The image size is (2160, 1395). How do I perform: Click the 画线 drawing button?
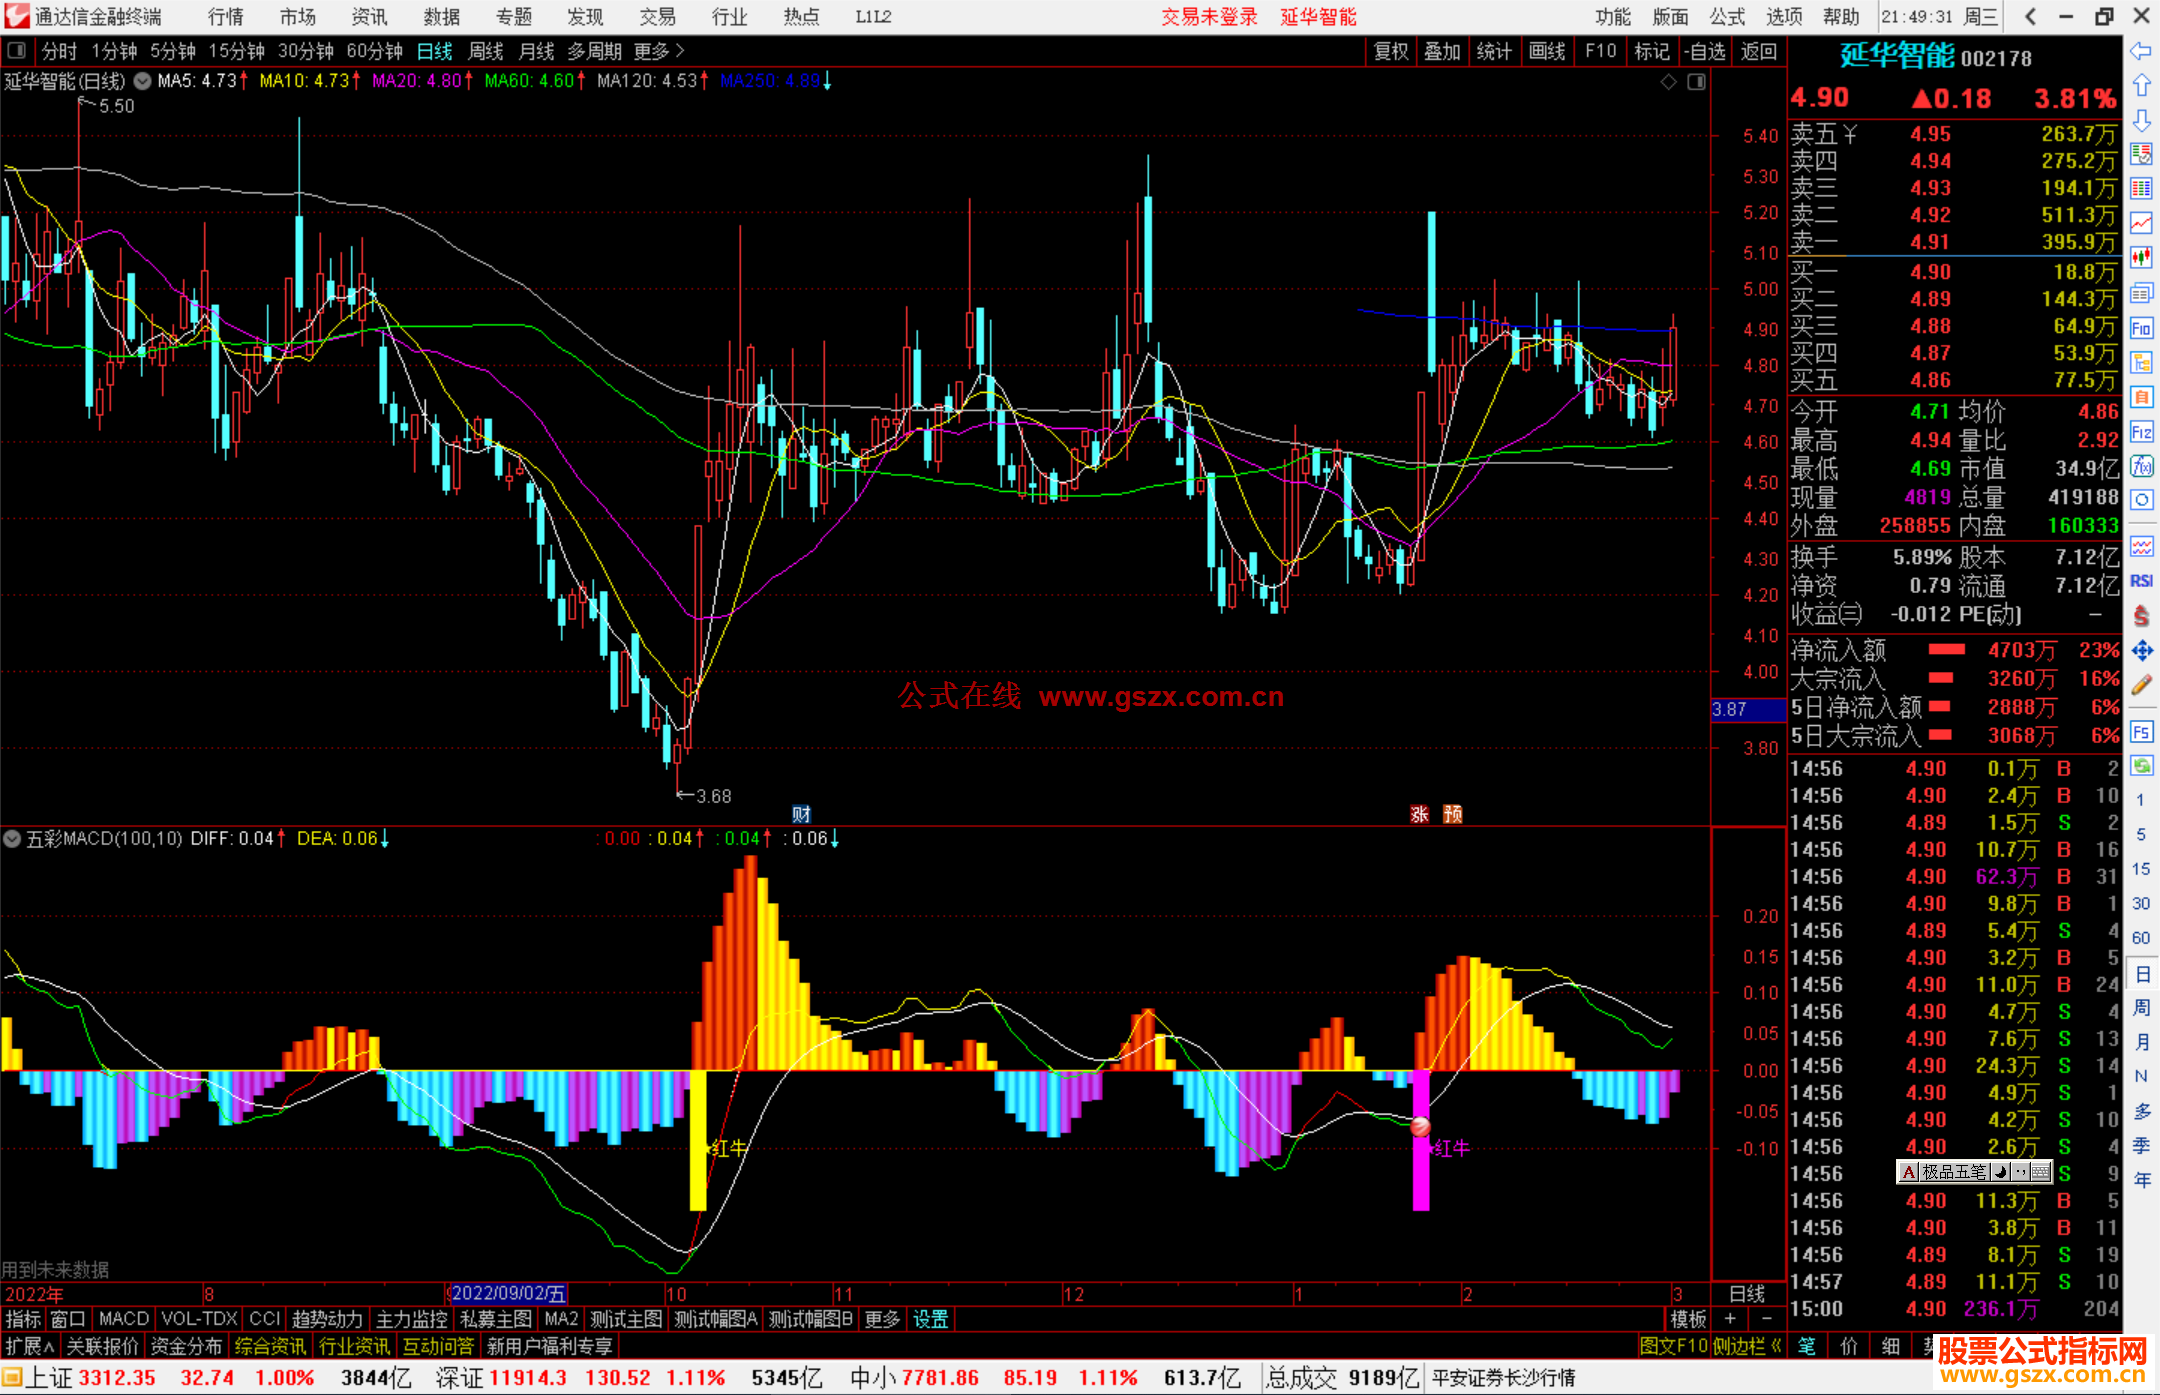coord(1546,51)
